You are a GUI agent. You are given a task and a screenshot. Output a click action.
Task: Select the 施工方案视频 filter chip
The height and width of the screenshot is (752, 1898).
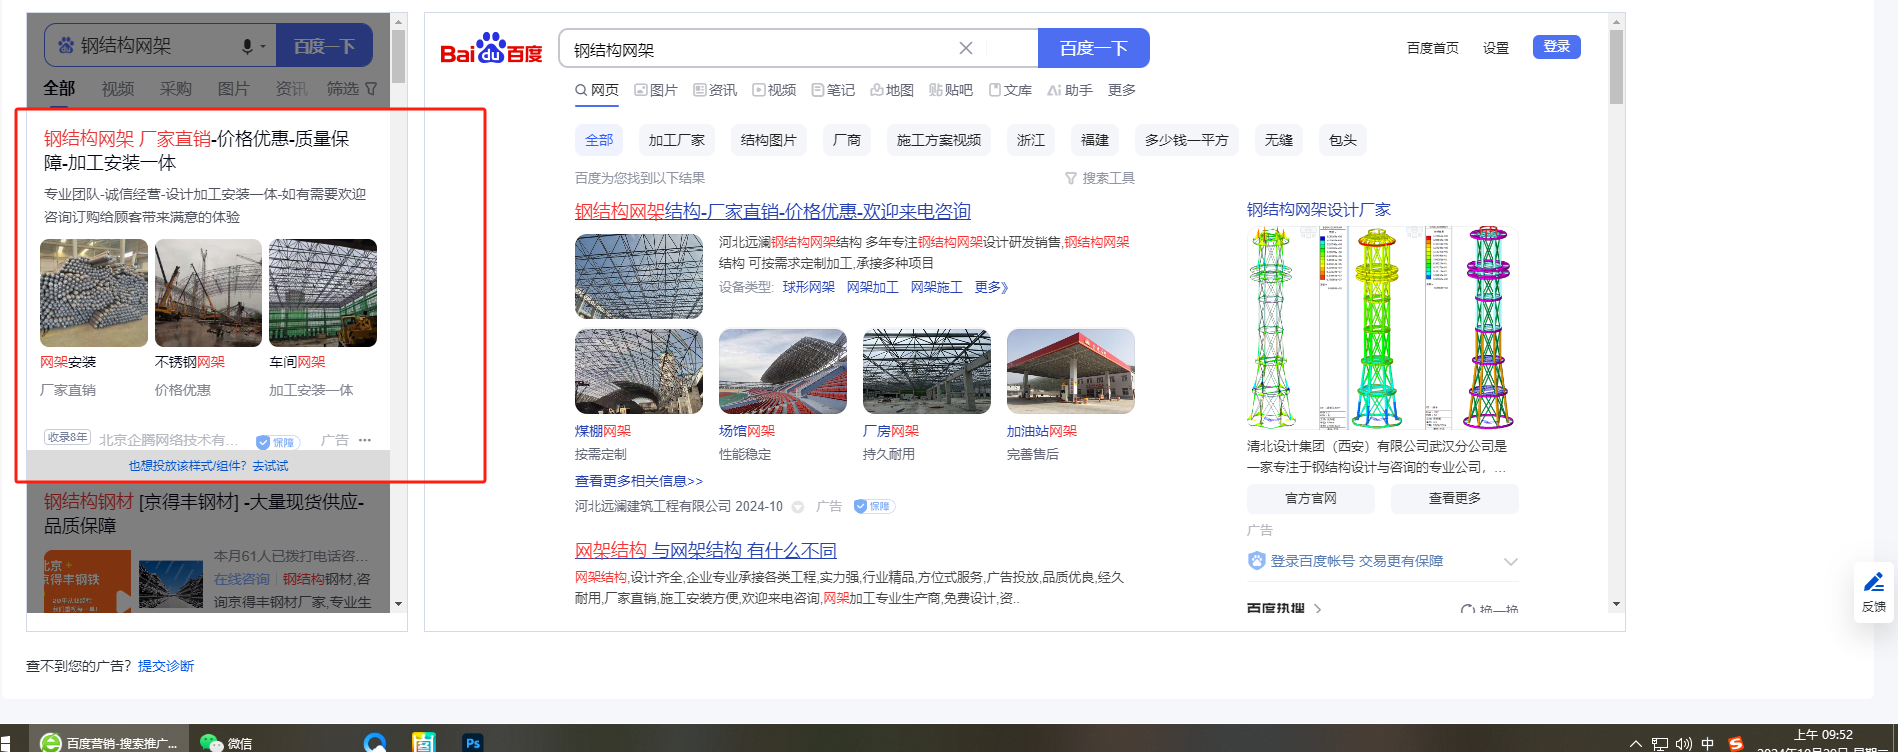coord(939,140)
